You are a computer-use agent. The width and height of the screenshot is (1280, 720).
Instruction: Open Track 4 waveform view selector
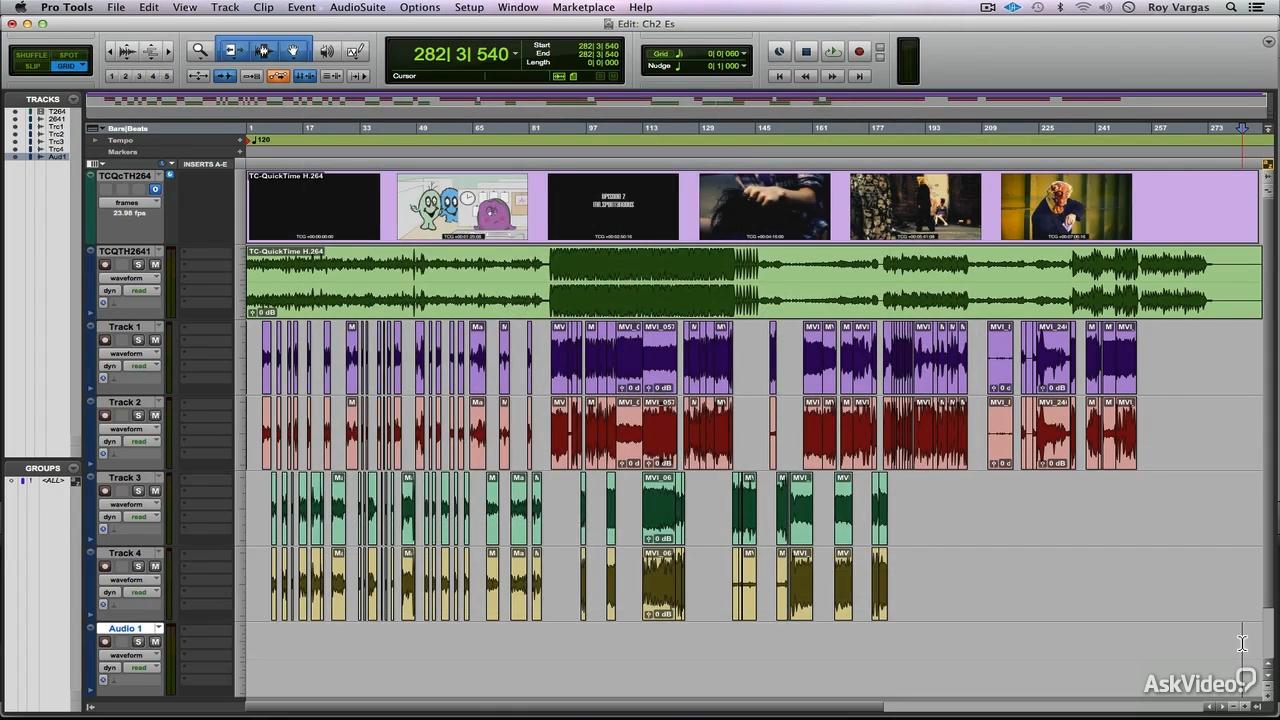click(127, 580)
